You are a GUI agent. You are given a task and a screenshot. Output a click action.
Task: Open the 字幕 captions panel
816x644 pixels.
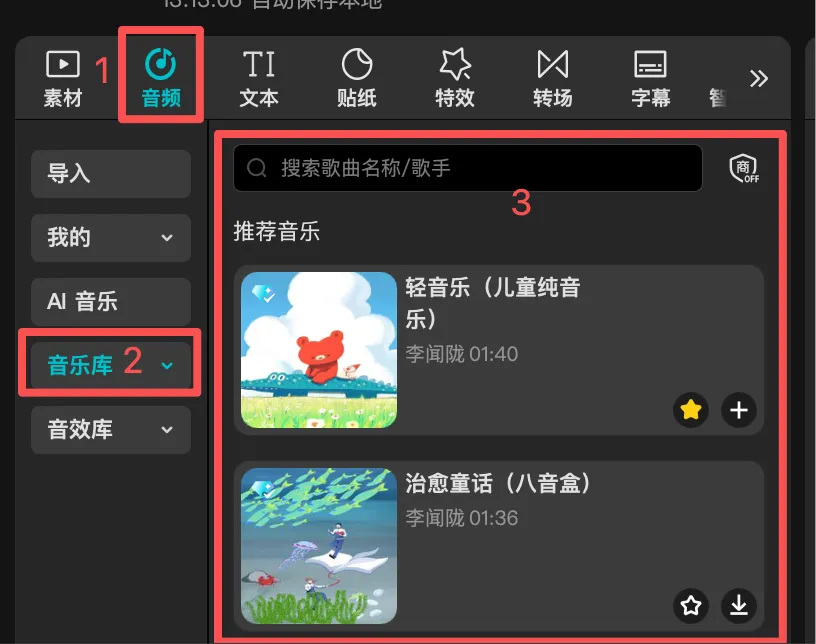tap(651, 79)
